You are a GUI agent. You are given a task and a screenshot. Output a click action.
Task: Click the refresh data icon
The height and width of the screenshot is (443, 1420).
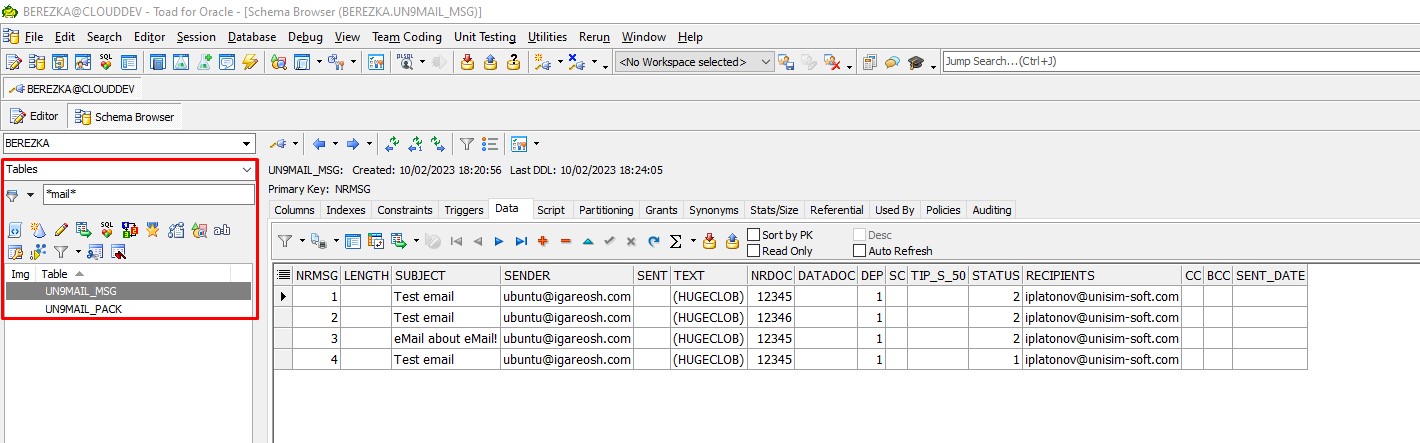653,241
